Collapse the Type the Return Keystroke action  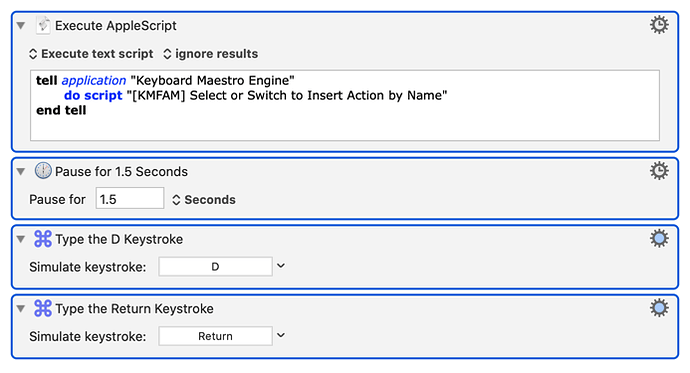21,309
